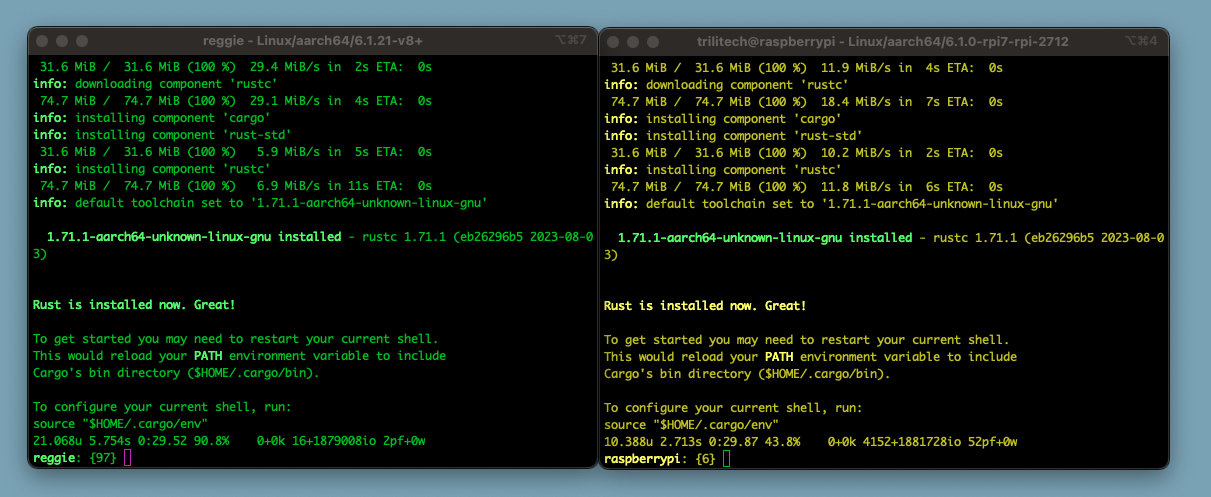Click the '18.4 MiB/s in 7s' line in raspberrypi

[x=807, y=101]
